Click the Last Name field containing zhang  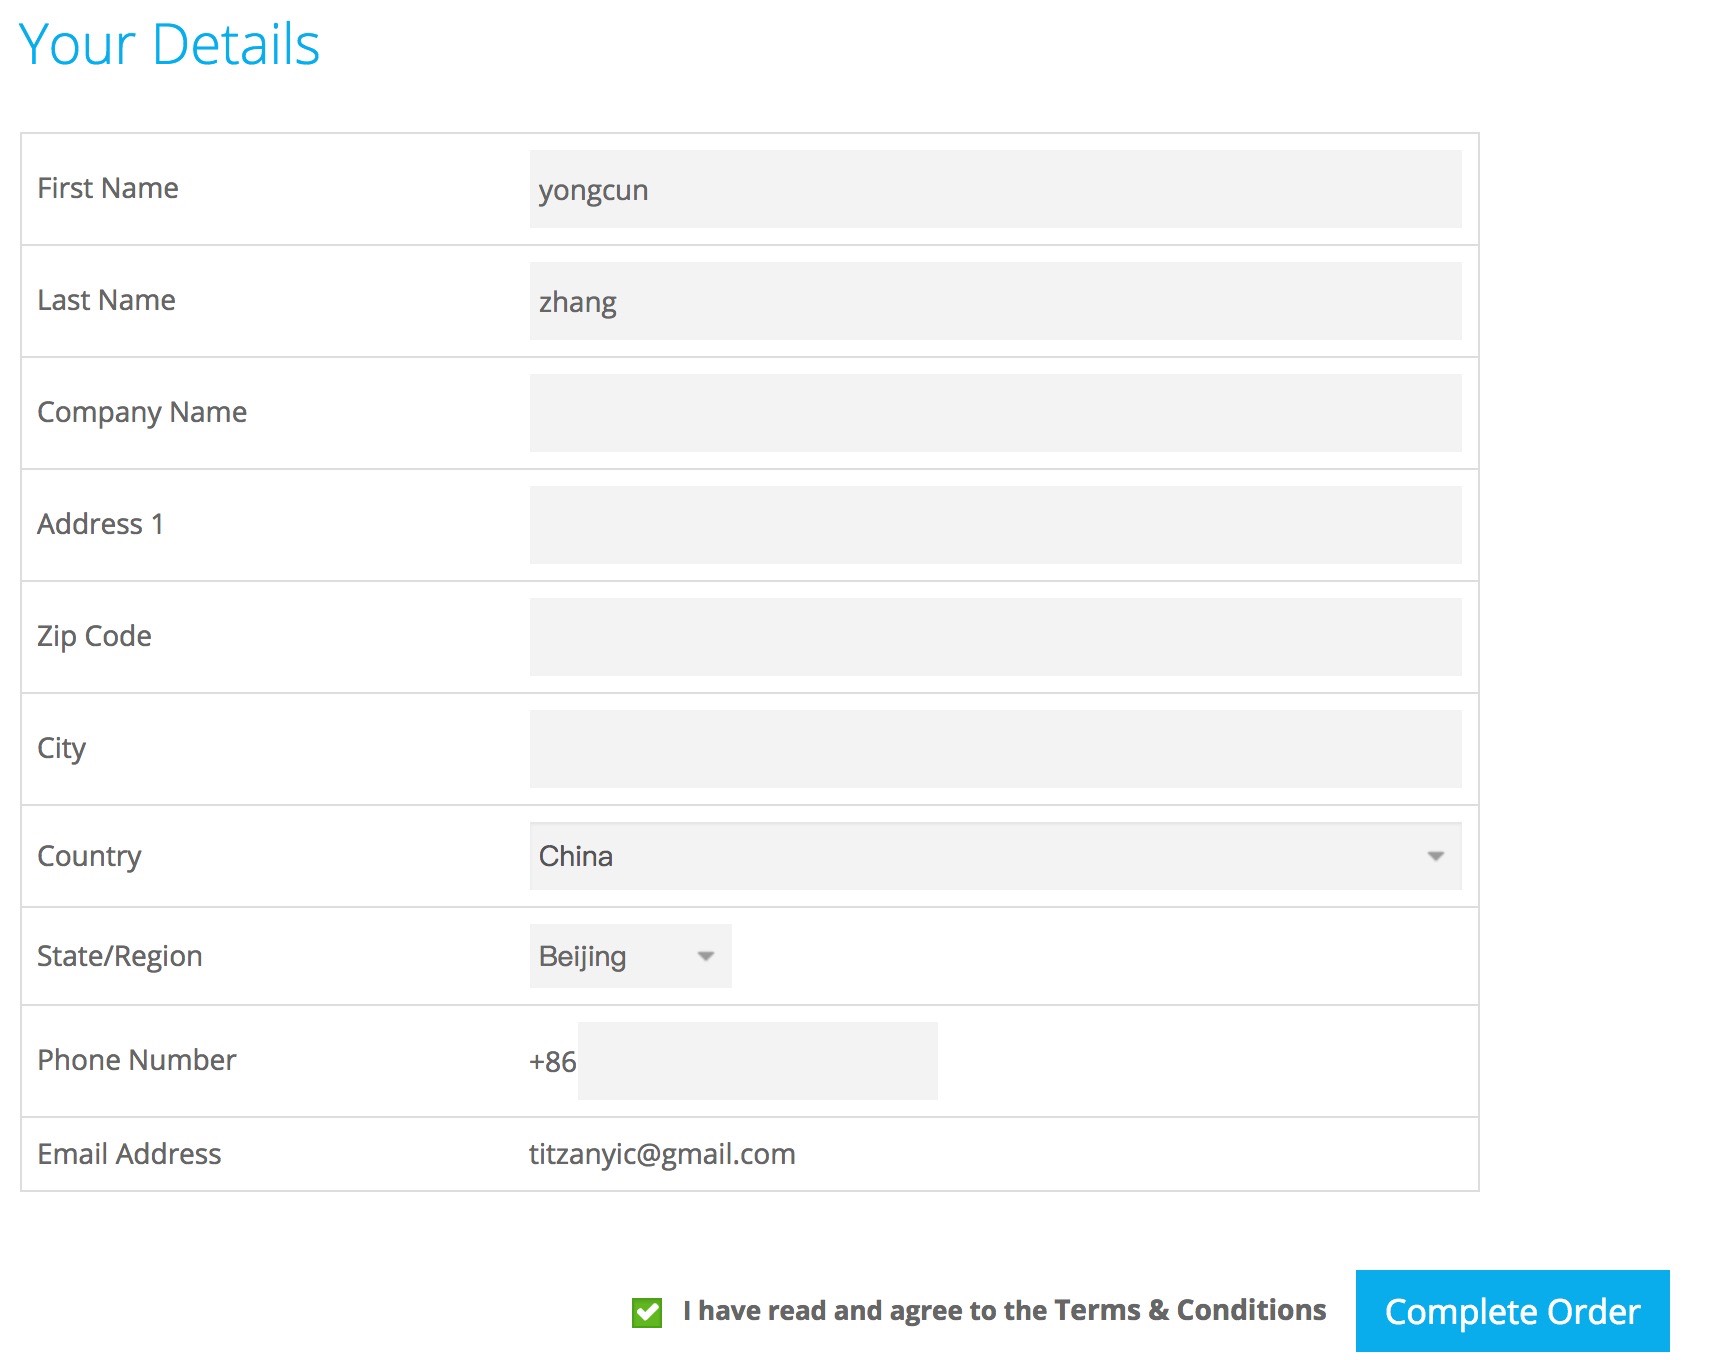click(994, 301)
